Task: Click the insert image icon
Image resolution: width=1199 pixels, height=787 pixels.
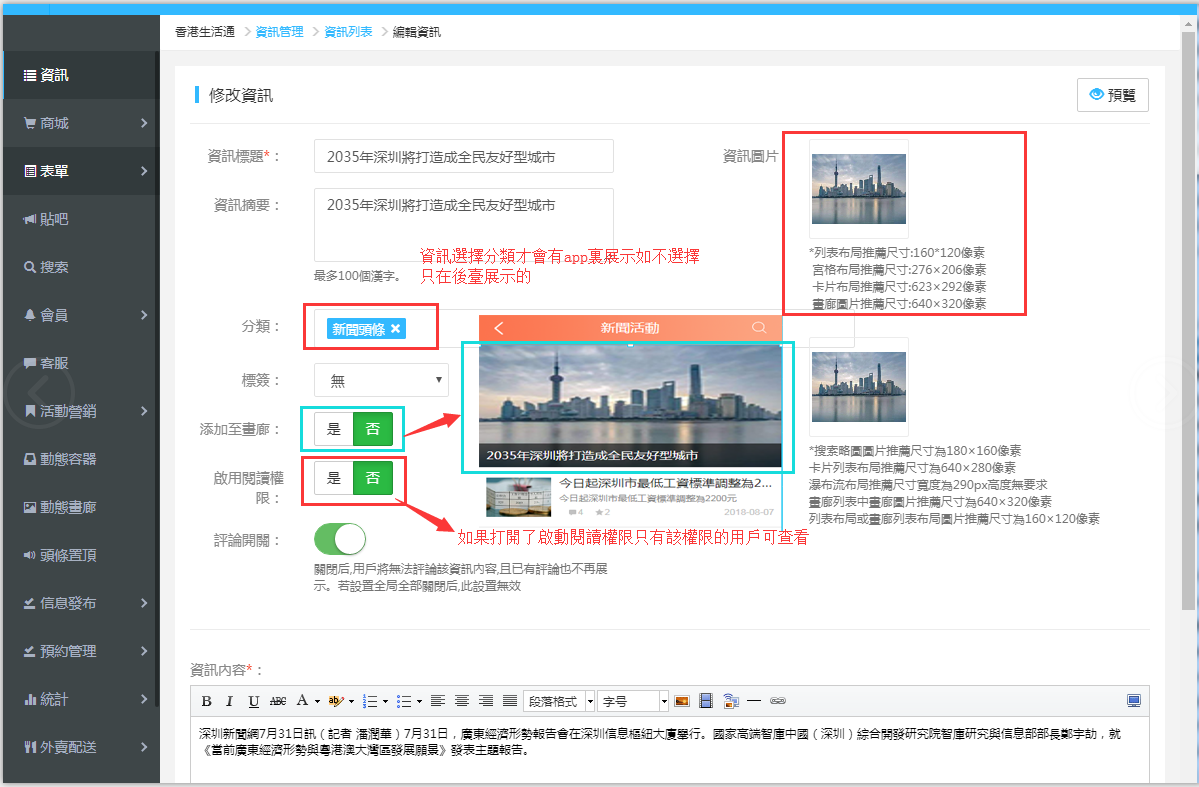Action: click(x=682, y=701)
